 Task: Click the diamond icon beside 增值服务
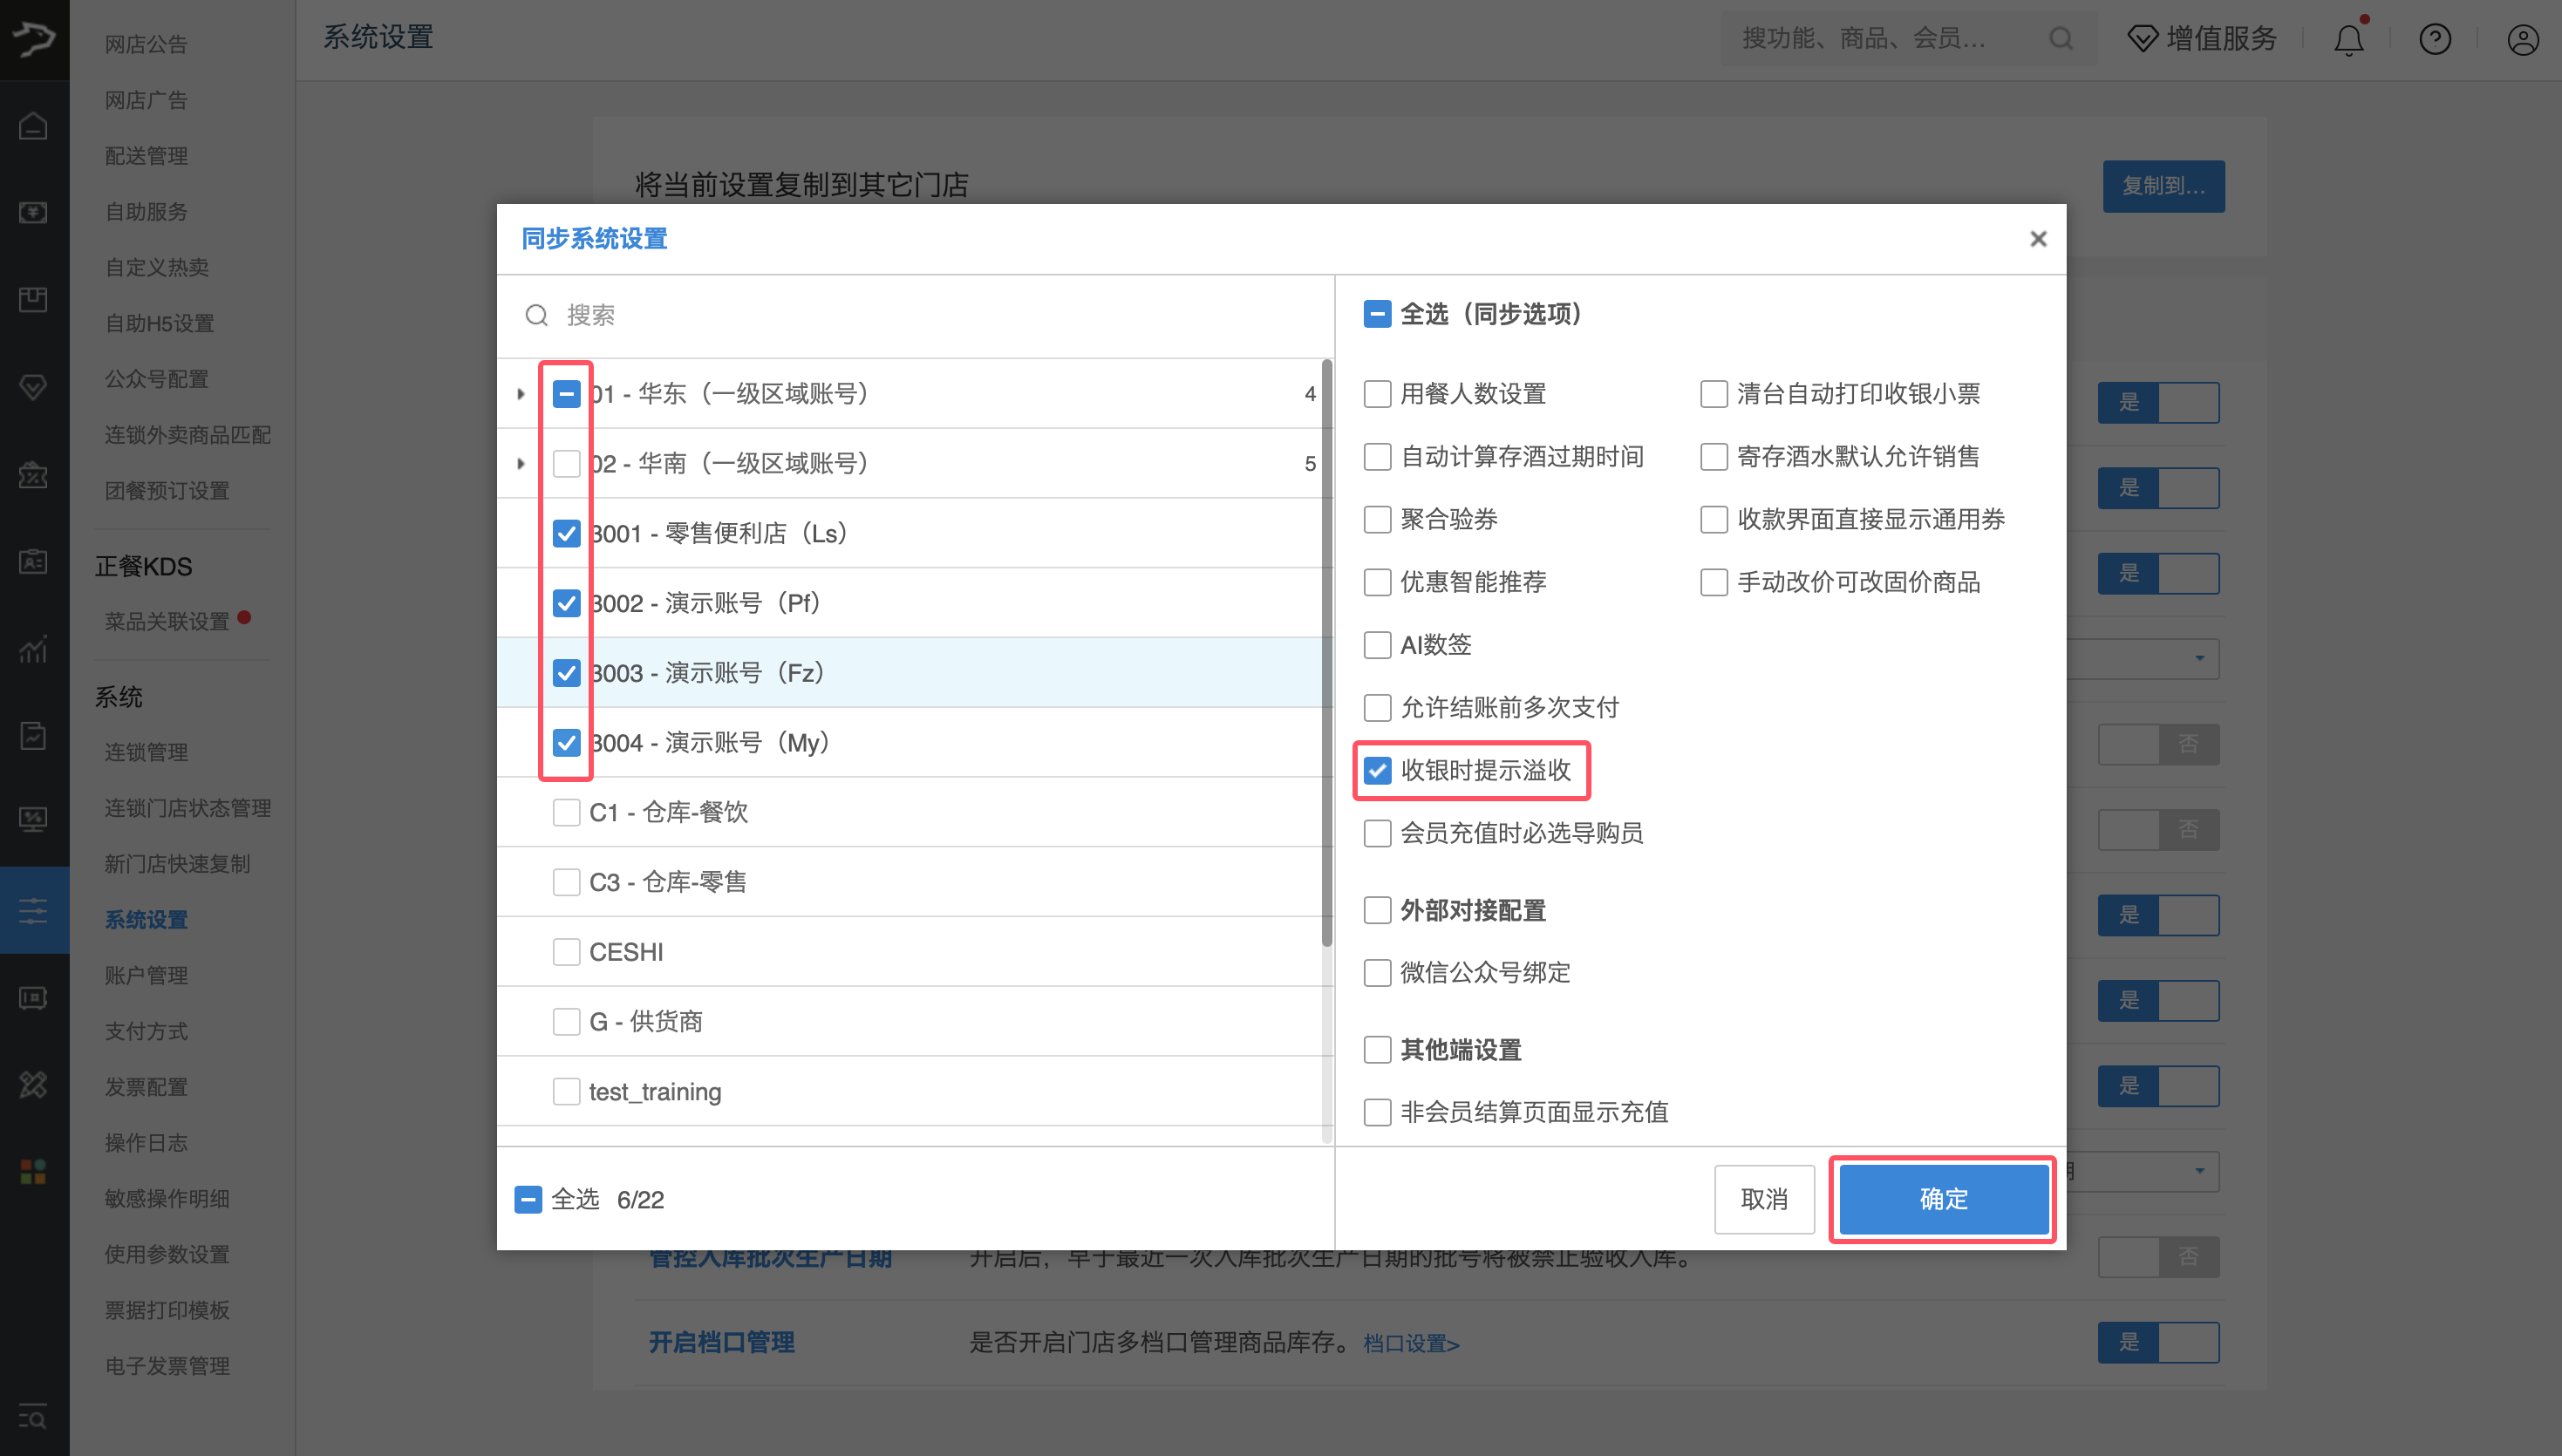2142,39
